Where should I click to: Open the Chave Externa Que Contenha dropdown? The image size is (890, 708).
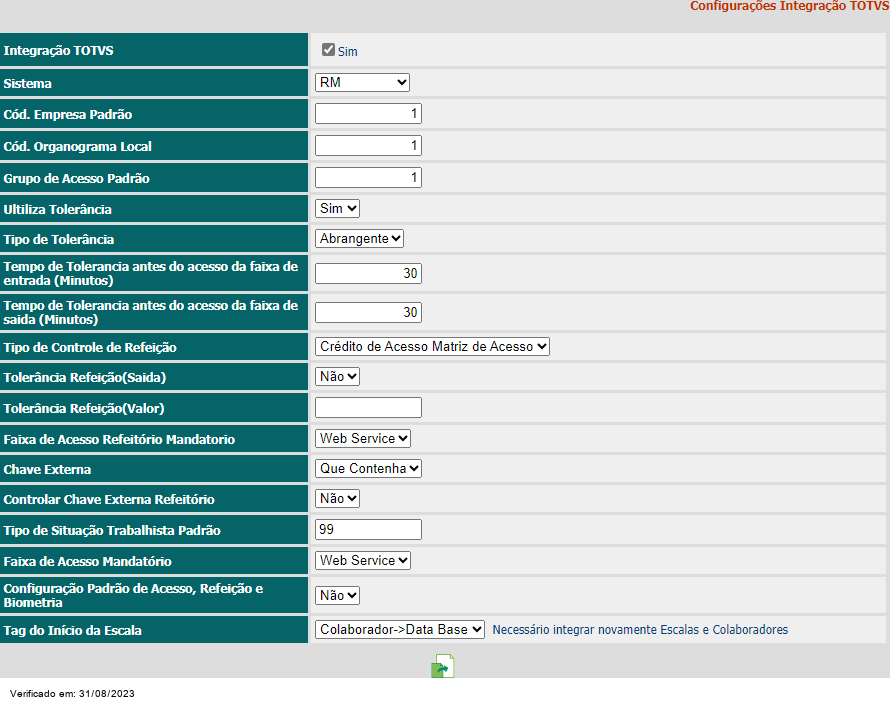368,468
